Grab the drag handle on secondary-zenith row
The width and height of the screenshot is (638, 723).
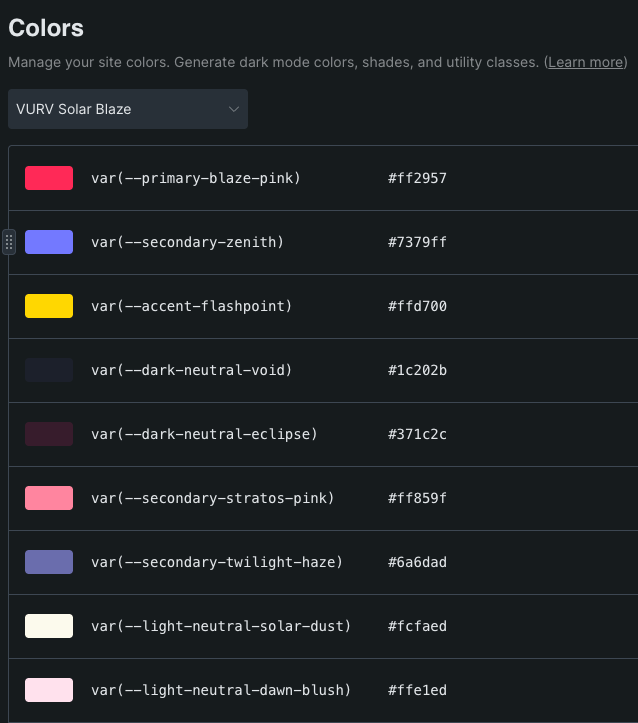coord(9,242)
